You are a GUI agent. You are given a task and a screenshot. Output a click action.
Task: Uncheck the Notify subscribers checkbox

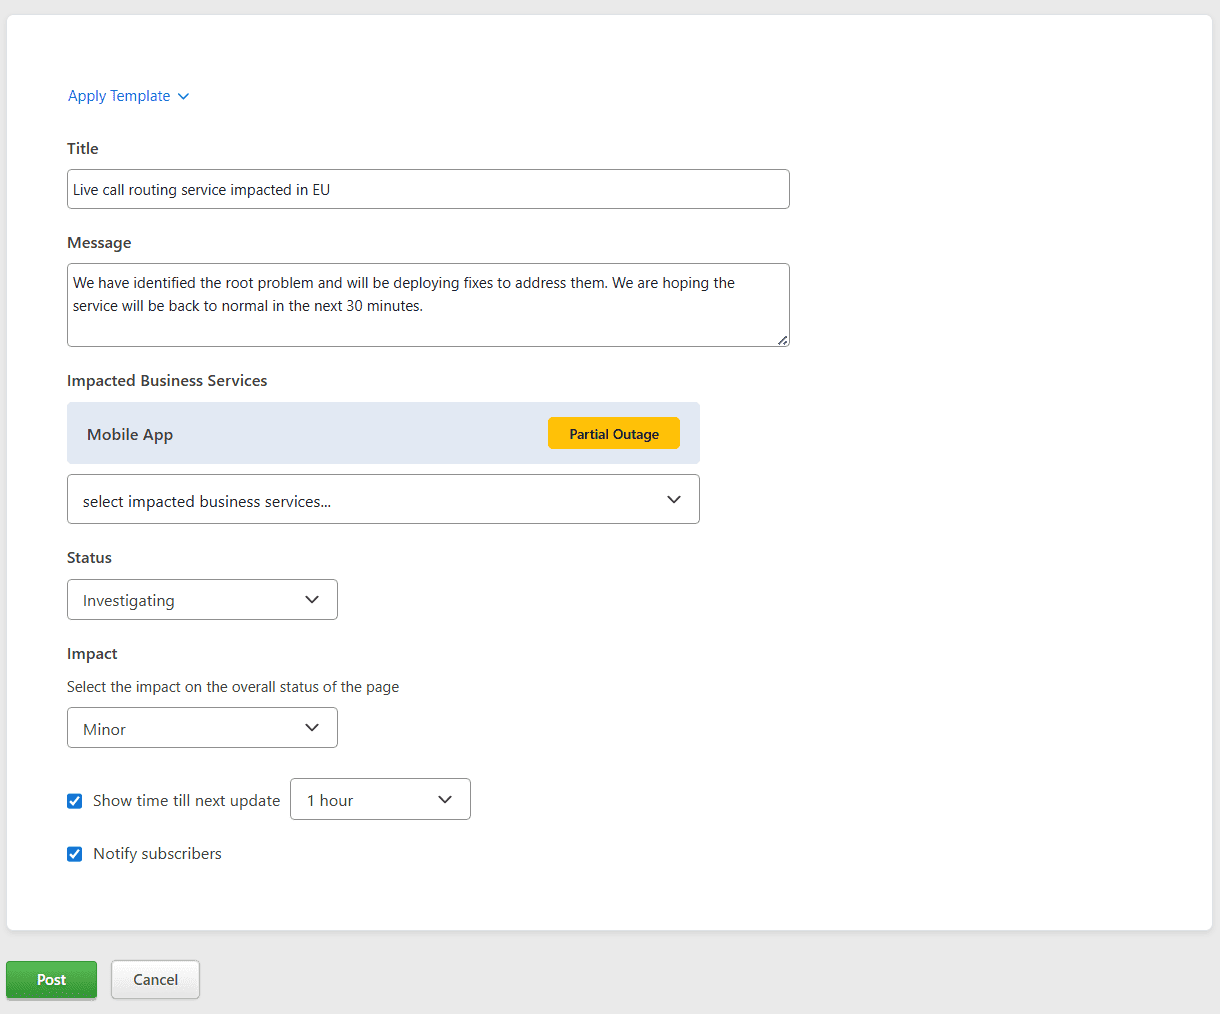[x=75, y=854]
